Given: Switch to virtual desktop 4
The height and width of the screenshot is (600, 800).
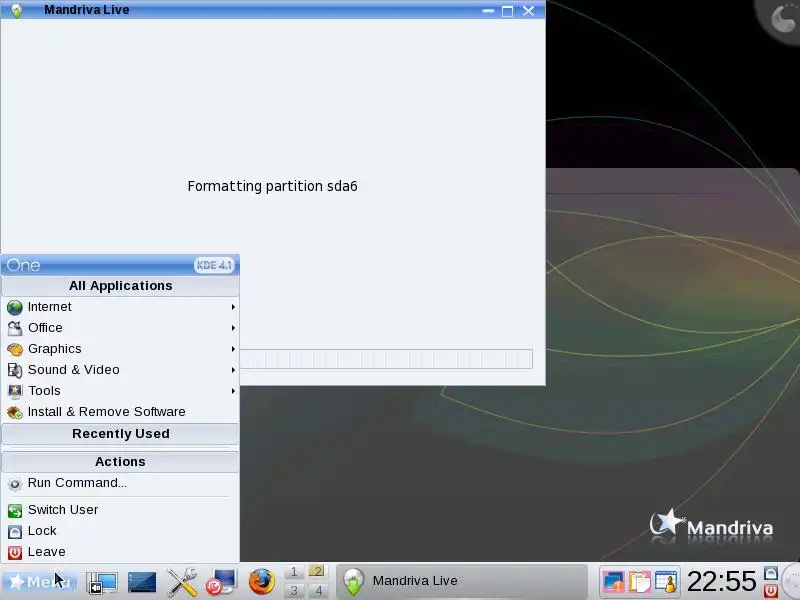Looking at the screenshot, I should coord(318,591).
